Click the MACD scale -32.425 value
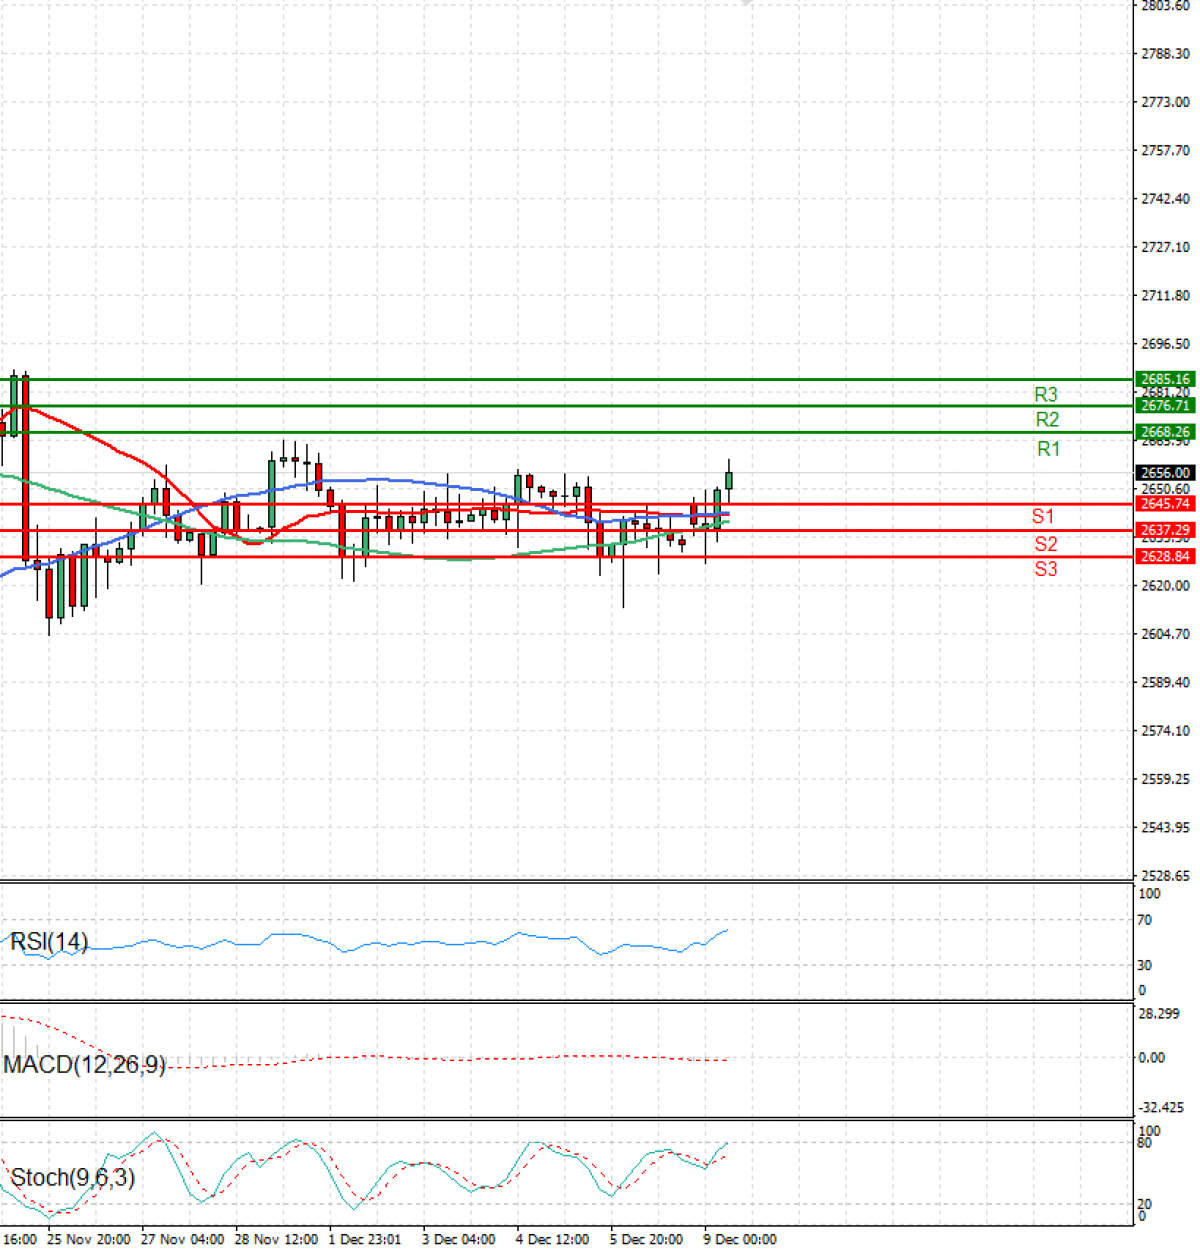 (x=1162, y=1108)
